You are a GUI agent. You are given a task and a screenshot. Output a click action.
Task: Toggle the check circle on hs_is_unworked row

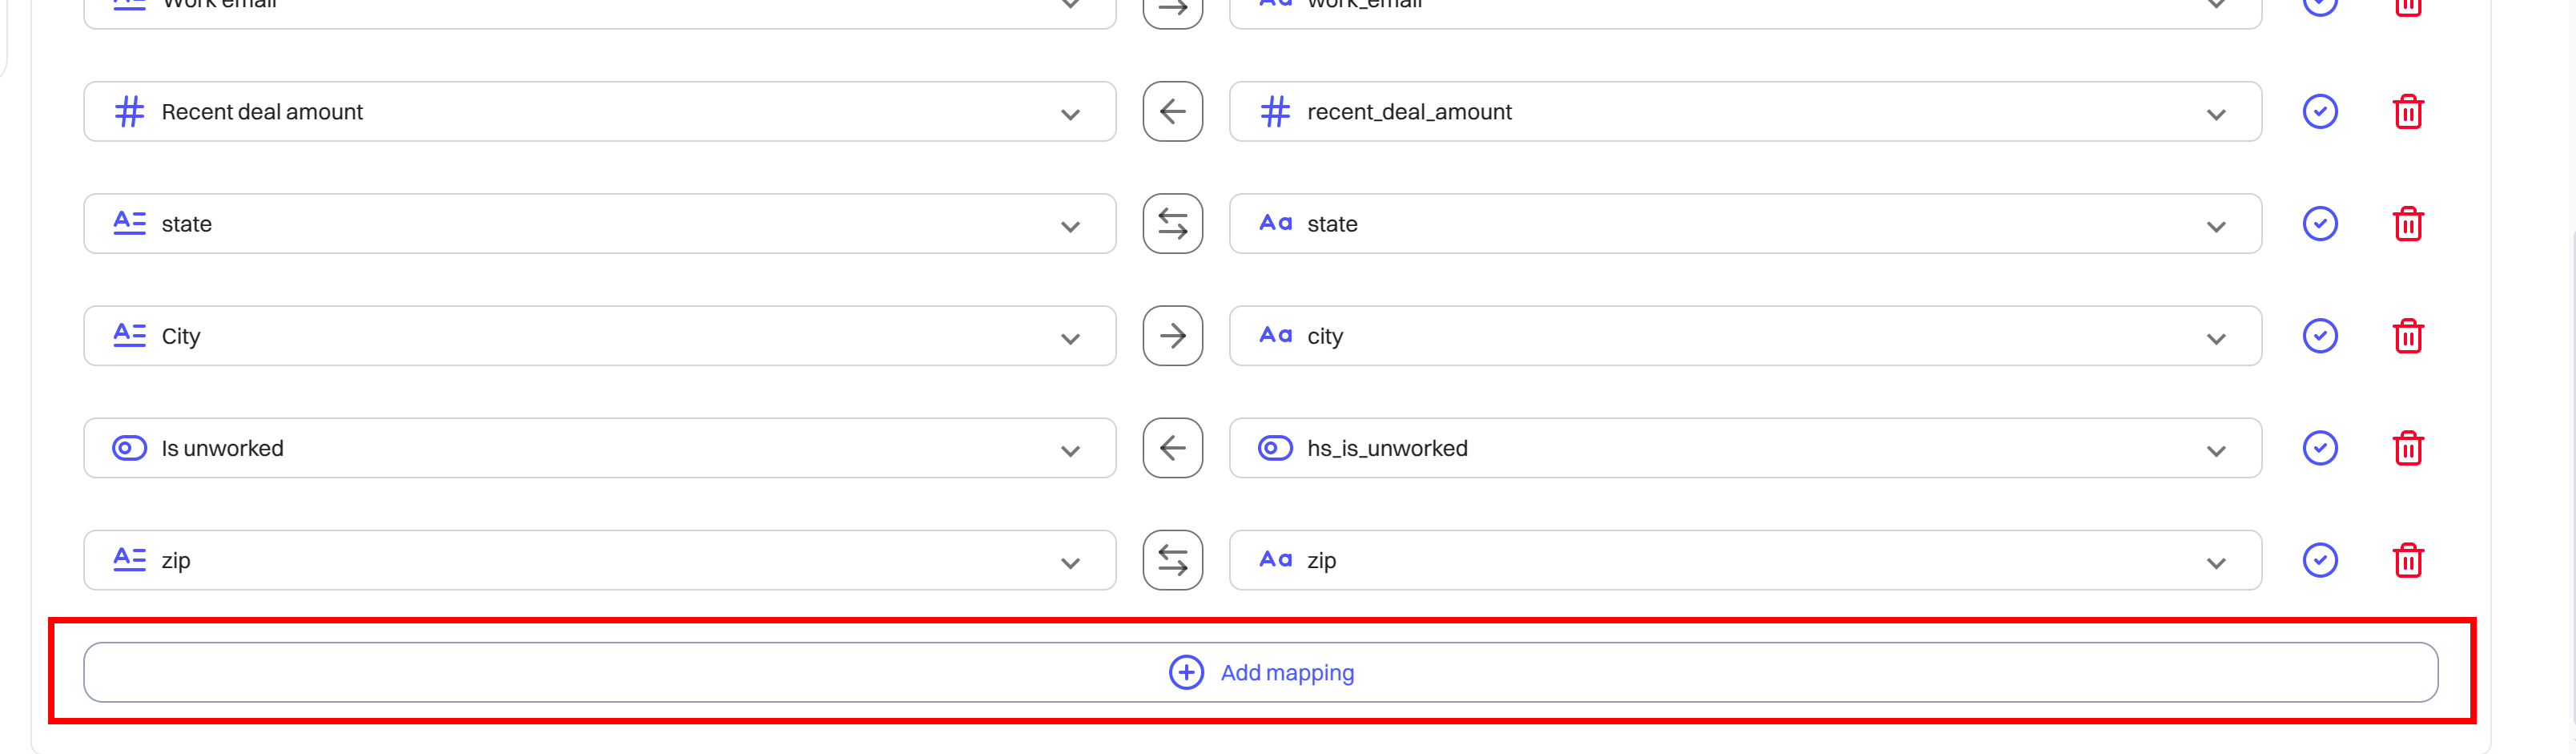tap(2320, 447)
